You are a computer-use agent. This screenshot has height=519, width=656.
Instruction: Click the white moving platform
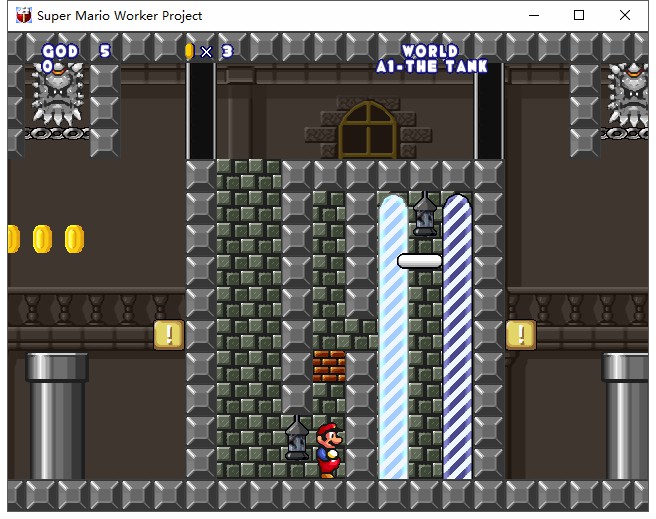(x=420, y=261)
